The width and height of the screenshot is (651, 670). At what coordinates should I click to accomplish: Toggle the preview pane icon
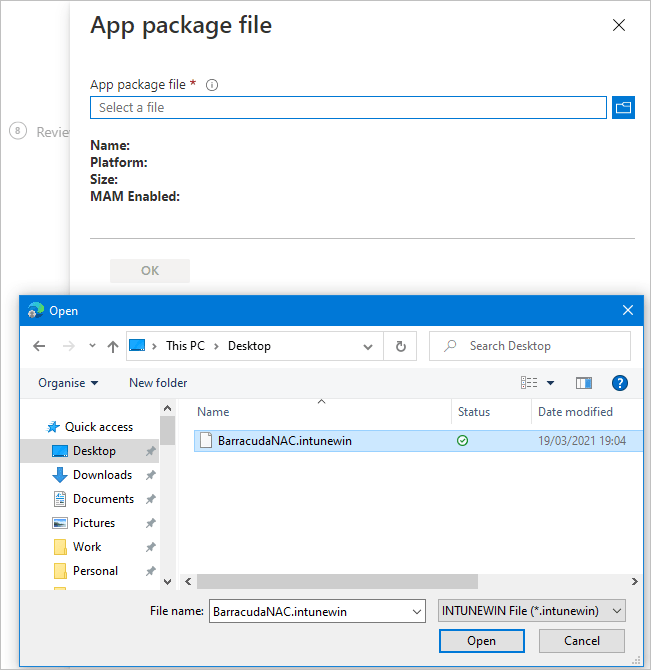tap(584, 383)
